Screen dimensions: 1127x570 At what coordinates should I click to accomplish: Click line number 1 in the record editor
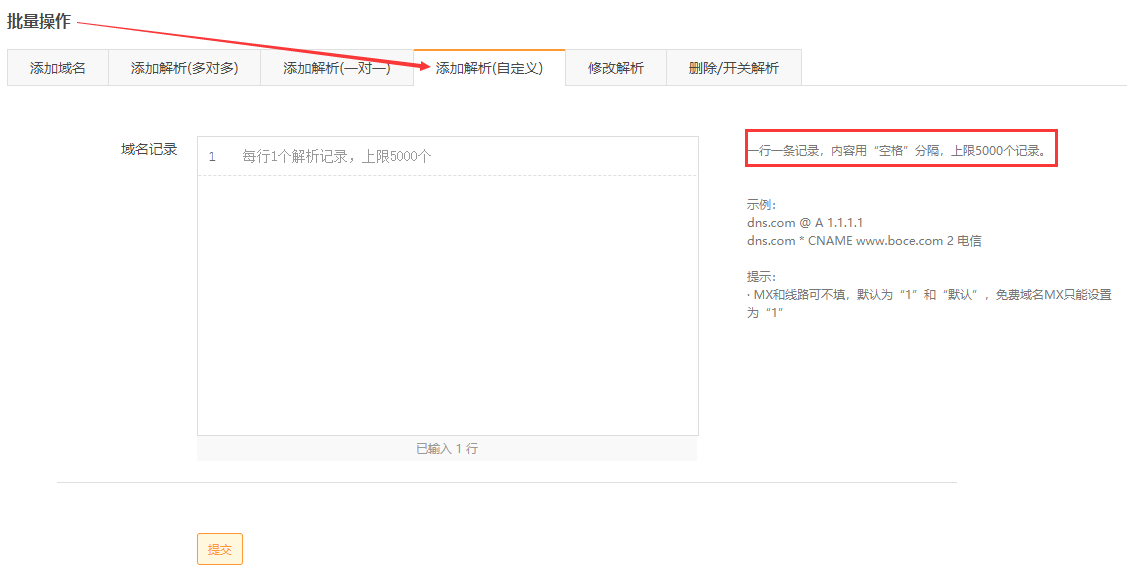[x=212, y=157]
